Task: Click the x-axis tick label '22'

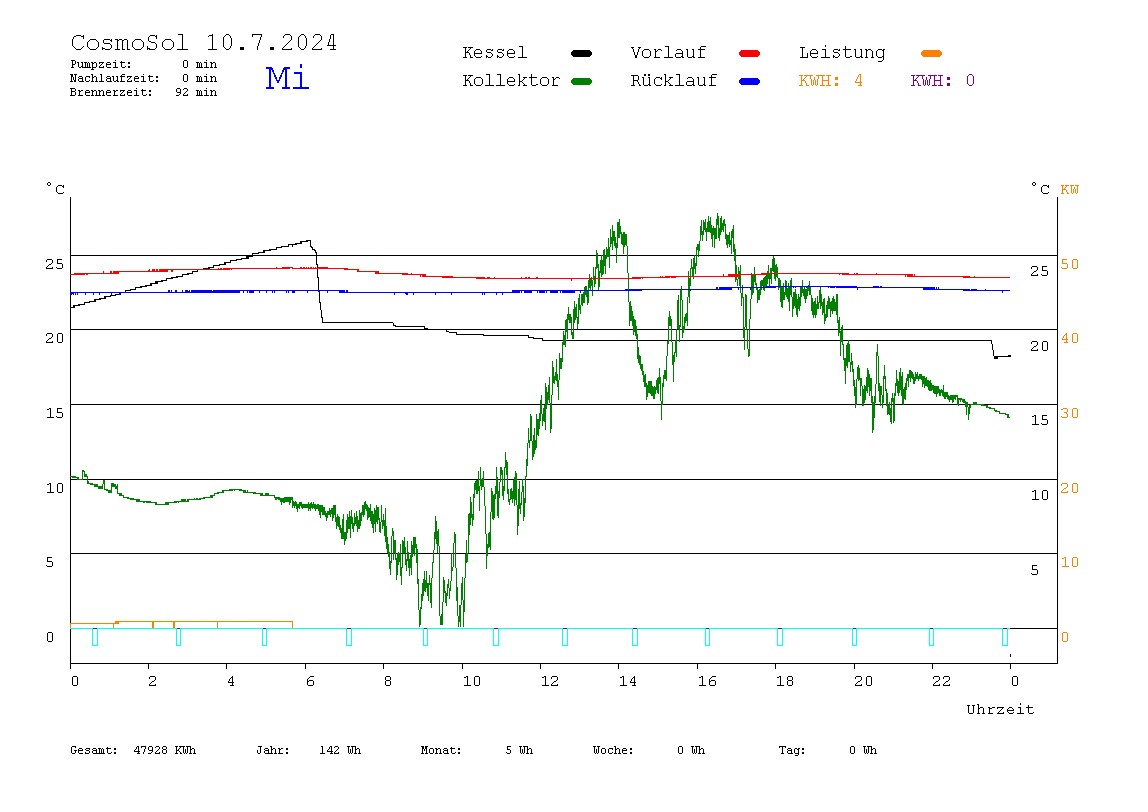Action: click(x=942, y=681)
